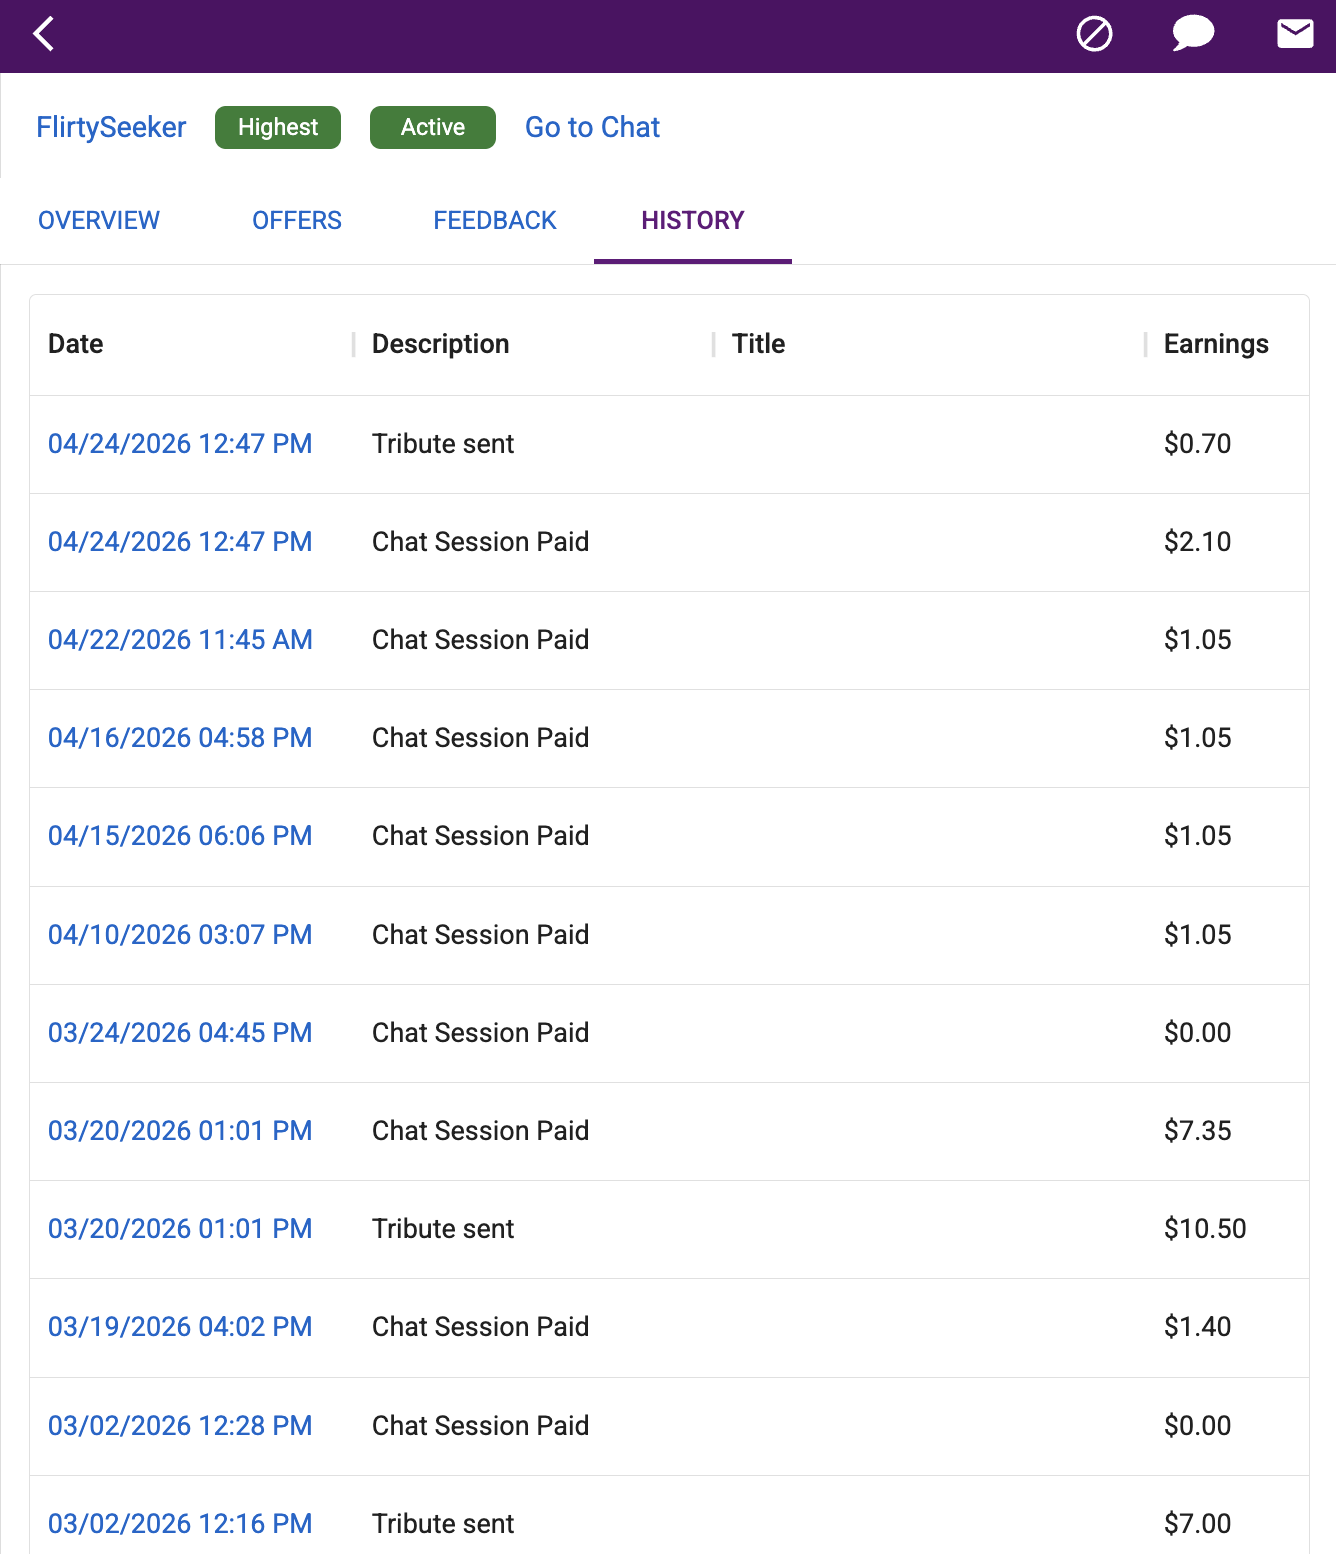Sort by the Earnings column header
The height and width of the screenshot is (1554, 1336).
(1216, 344)
